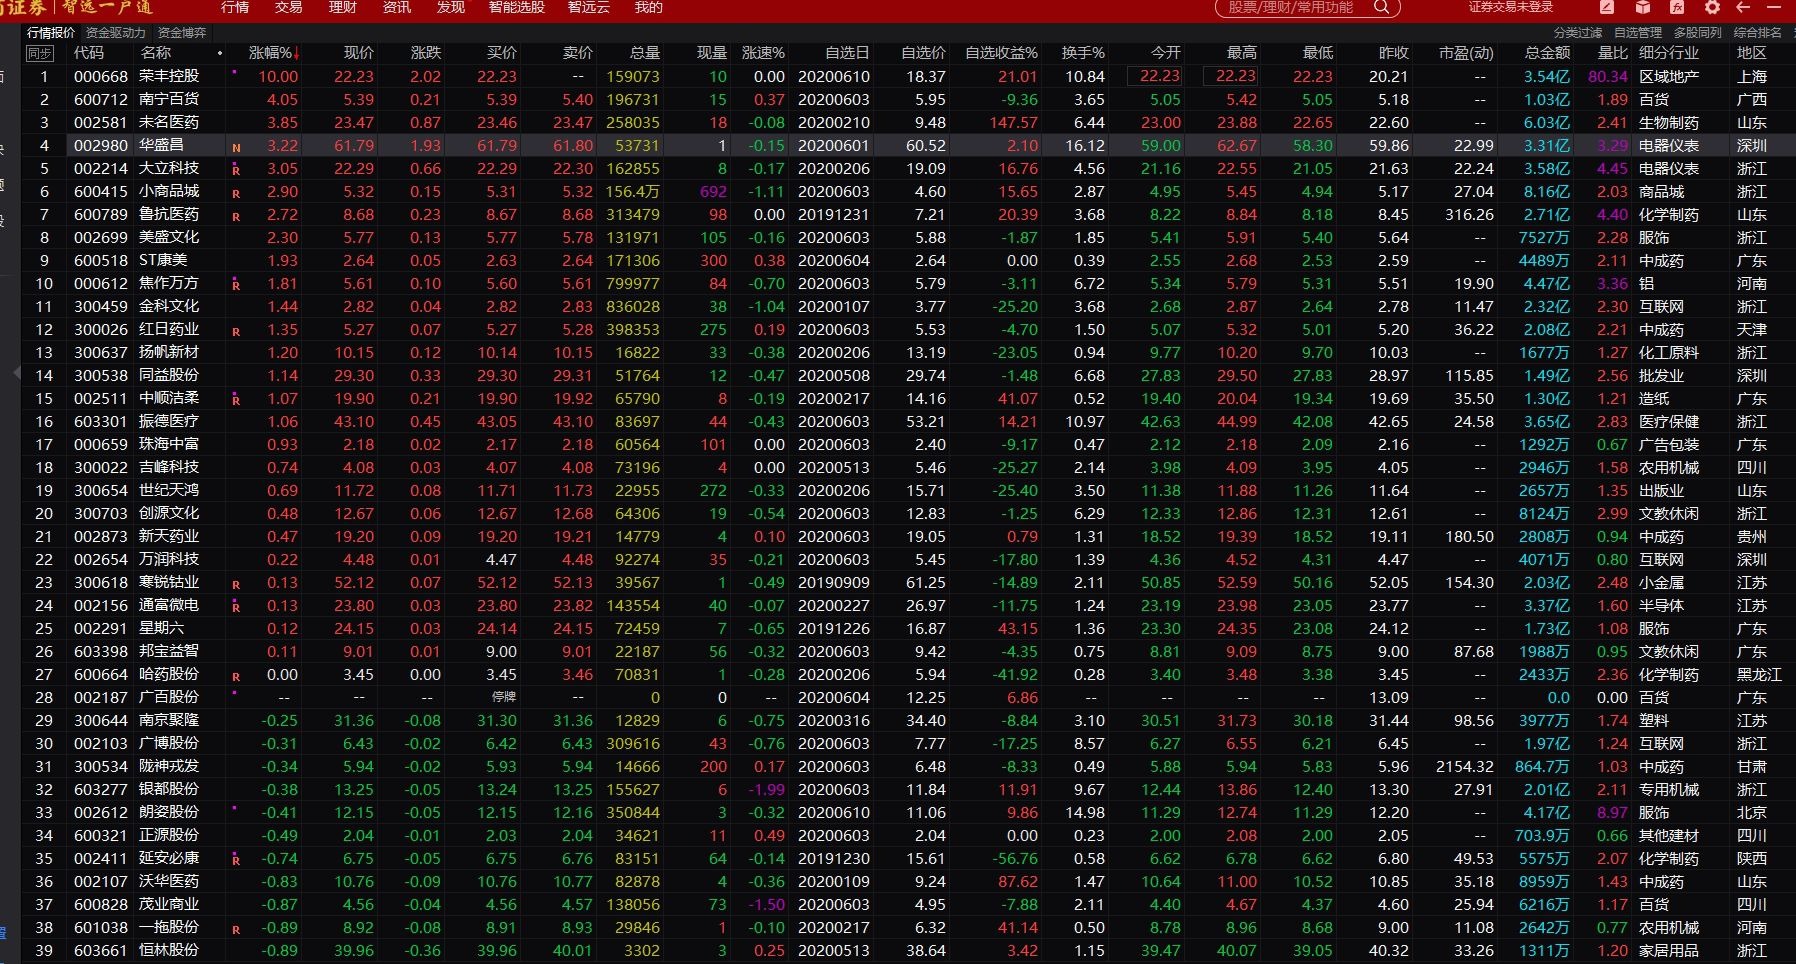Collapse the left side panel arrow
Screen dimensions: 1796x964
click(x=16, y=372)
